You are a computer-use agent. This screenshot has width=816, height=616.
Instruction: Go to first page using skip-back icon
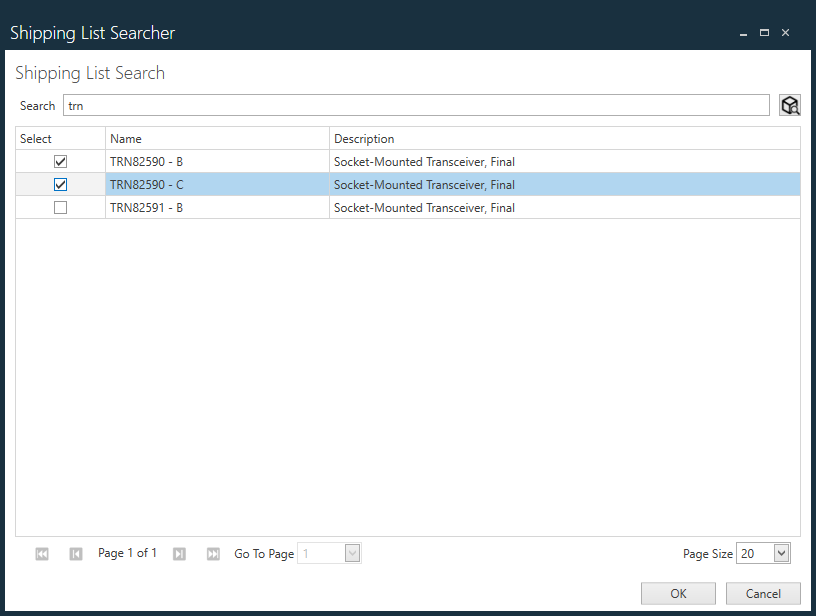click(42, 553)
